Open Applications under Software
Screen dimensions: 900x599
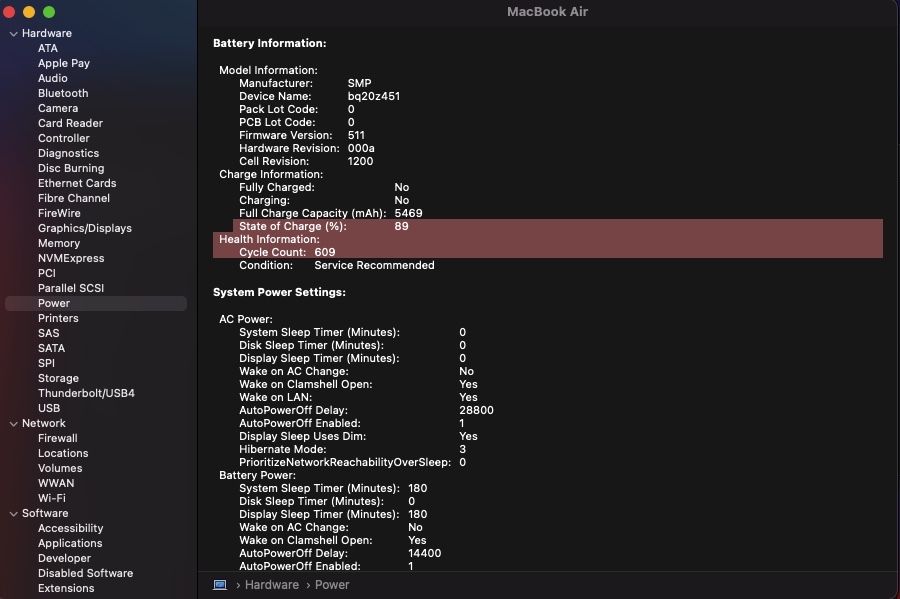[x=70, y=543]
